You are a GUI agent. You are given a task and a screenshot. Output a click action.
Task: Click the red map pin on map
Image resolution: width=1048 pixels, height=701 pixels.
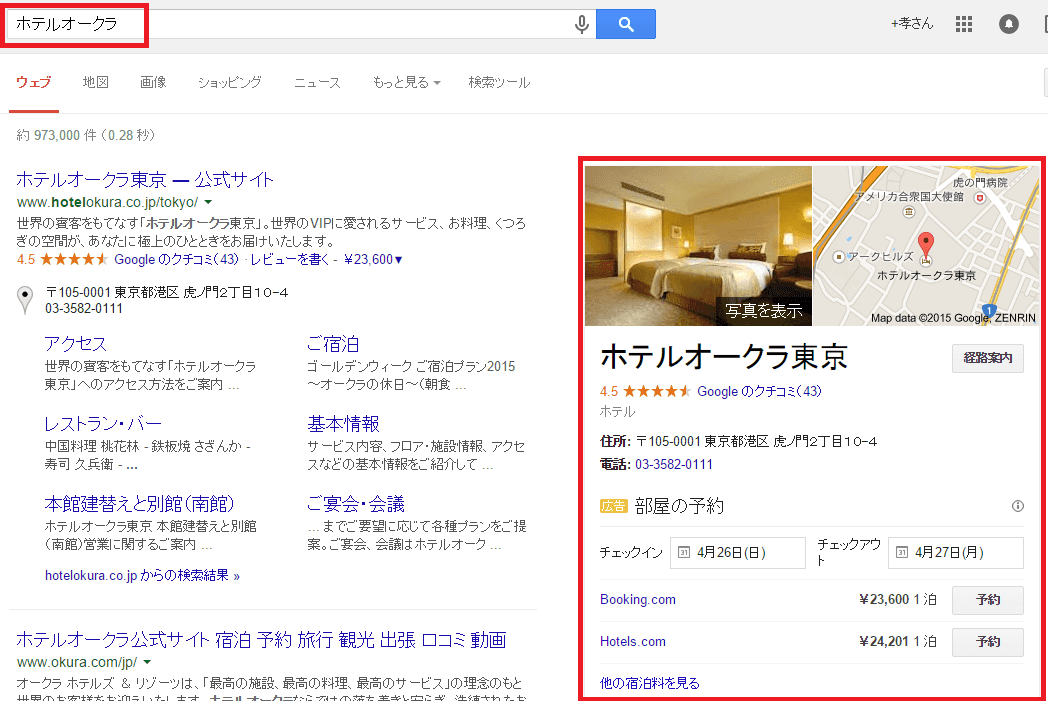(x=926, y=244)
